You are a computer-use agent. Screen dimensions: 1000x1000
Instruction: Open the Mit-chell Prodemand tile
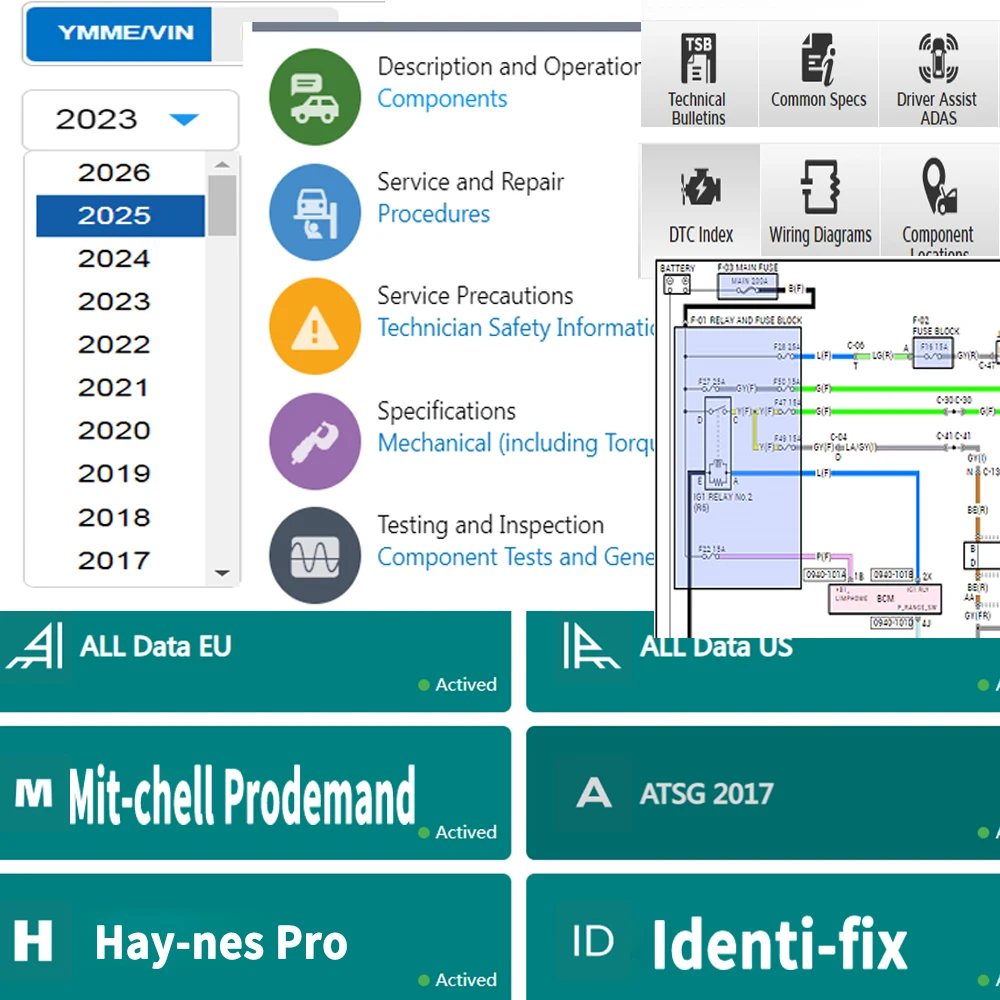coord(255,793)
